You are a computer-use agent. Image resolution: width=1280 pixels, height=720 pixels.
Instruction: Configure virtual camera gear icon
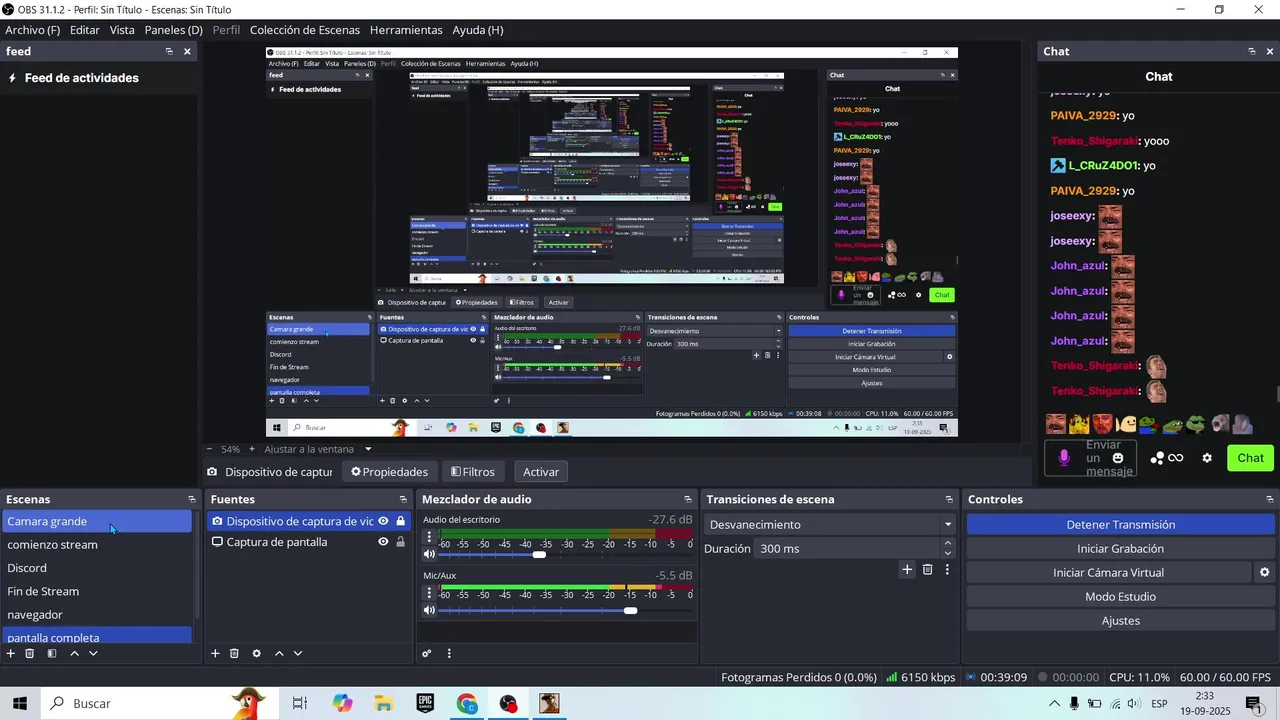tap(1264, 573)
